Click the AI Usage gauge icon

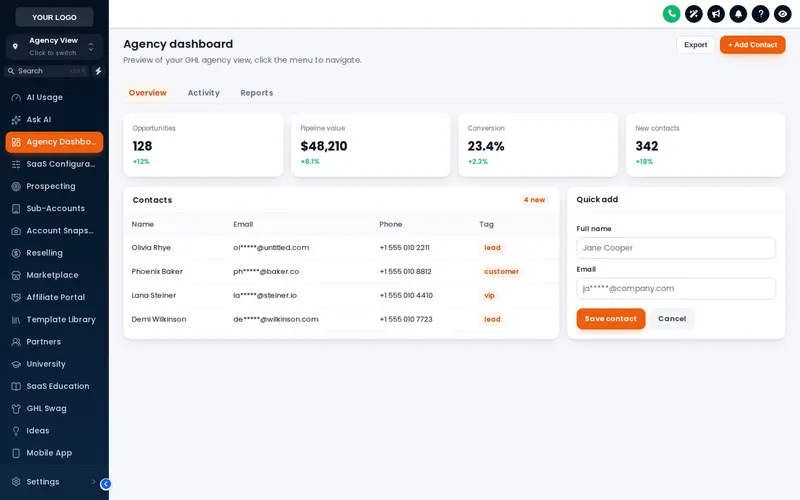(x=16, y=97)
